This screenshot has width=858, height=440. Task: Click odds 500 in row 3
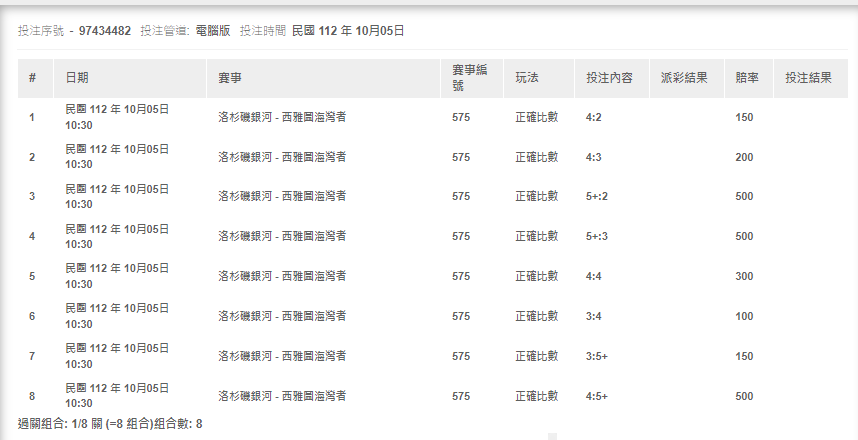[x=744, y=196]
